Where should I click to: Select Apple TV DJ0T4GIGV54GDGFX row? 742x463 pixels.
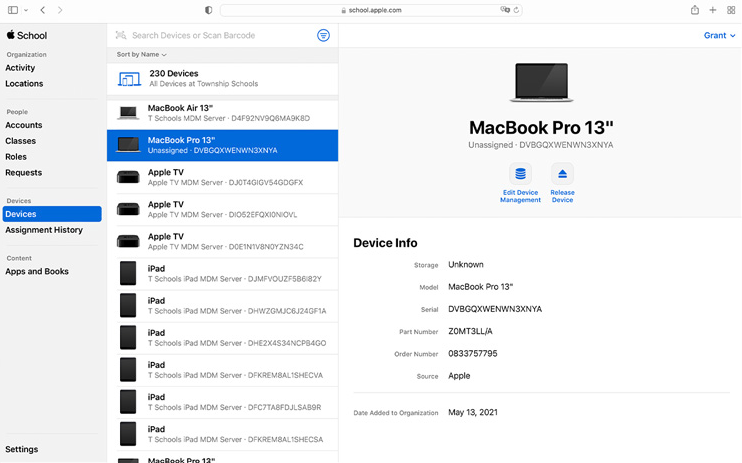coord(222,178)
